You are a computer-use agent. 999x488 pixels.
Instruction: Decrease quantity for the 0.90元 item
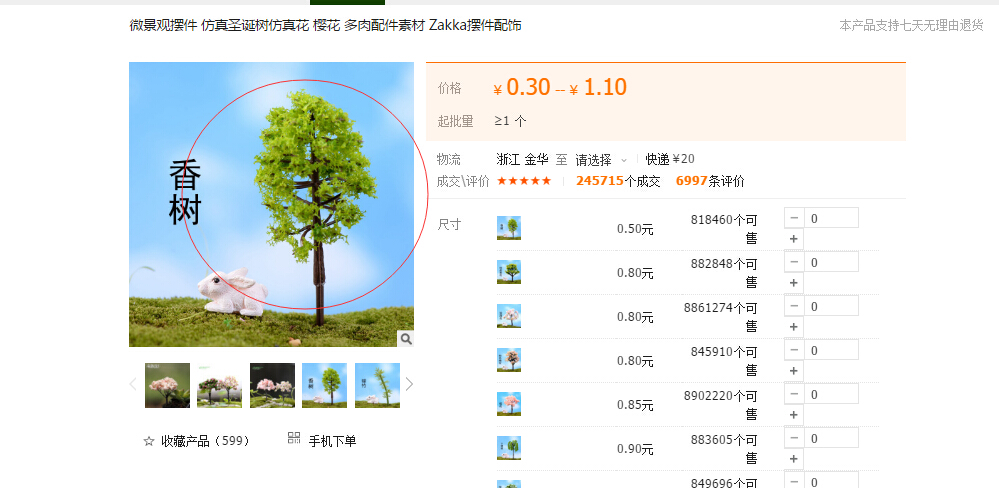[794, 438]
